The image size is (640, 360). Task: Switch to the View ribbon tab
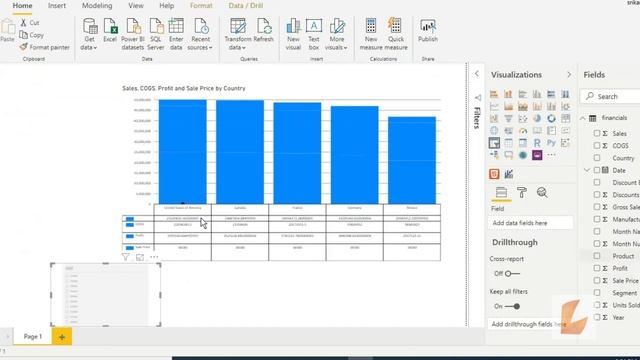(136, 6)
